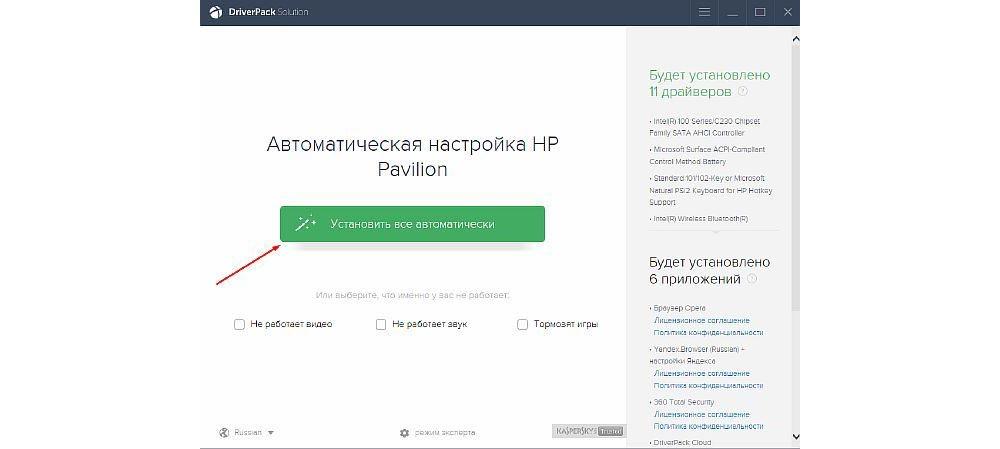This screenshot has height=449, width=1000.
Task: Click Yandex.Browser (Russian) application entry
Action: (697, 355)
